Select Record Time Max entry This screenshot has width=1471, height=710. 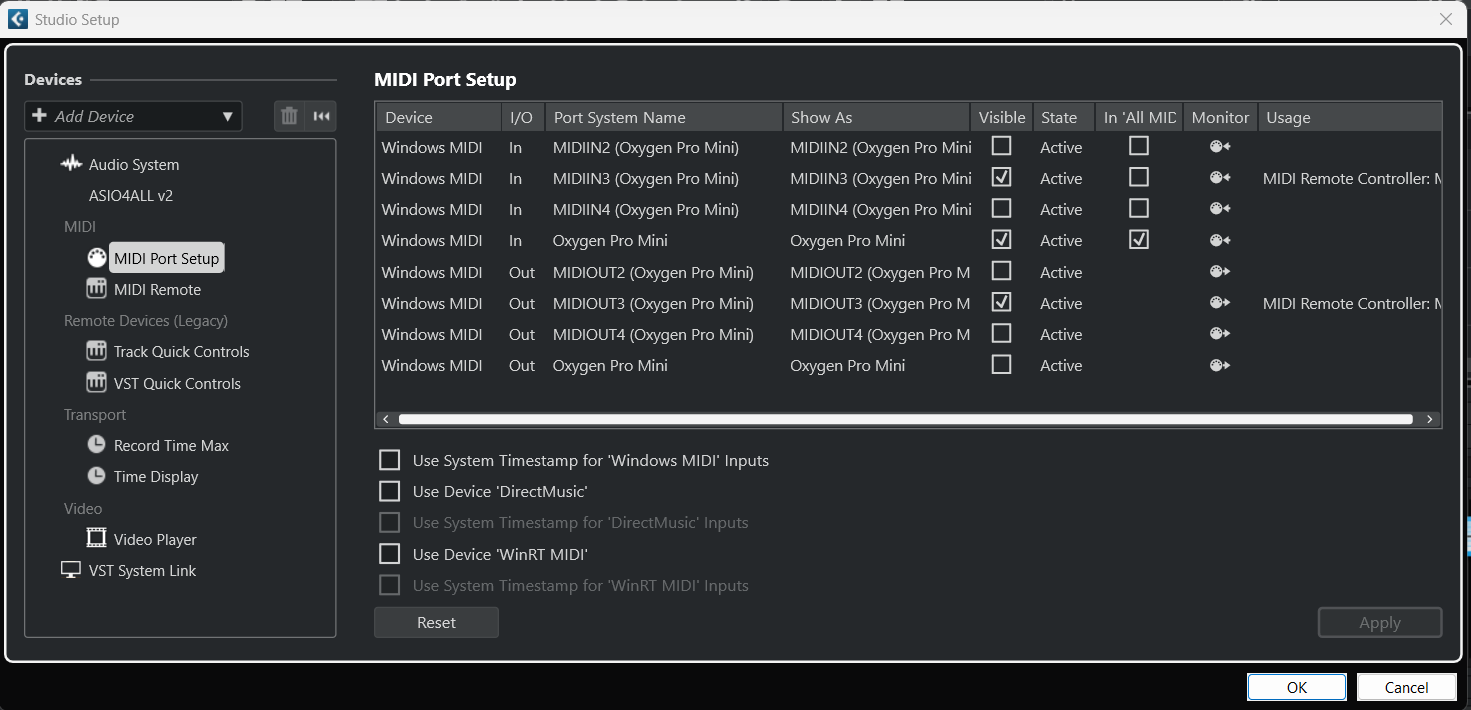[171, 445]
